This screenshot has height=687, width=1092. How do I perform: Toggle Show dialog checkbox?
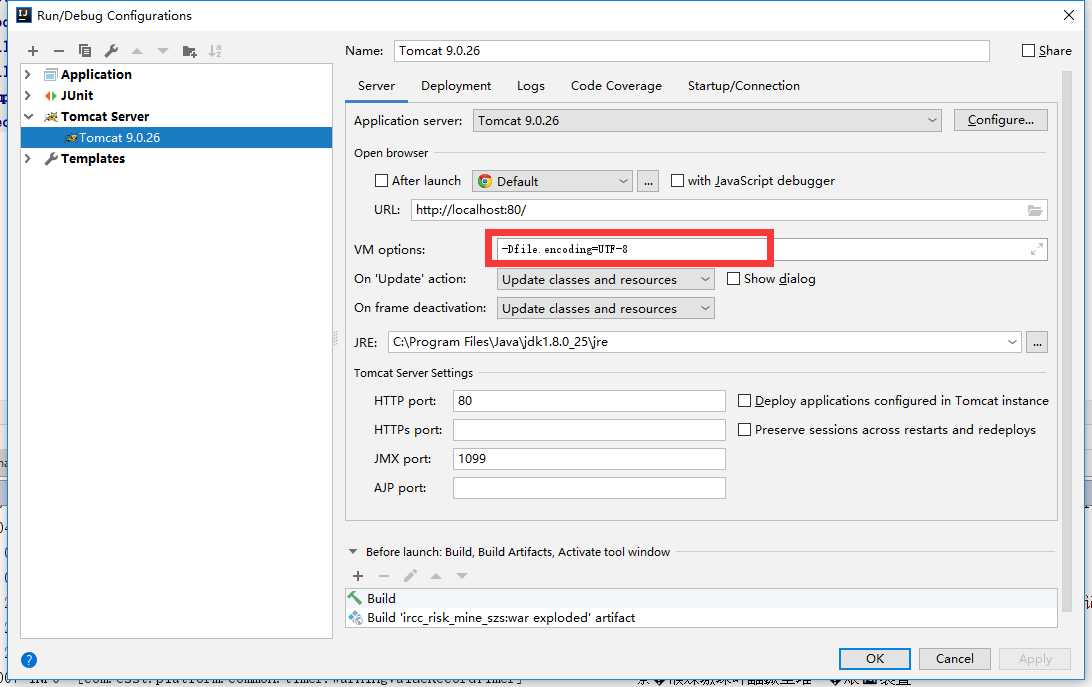click(x=733, y=279)
